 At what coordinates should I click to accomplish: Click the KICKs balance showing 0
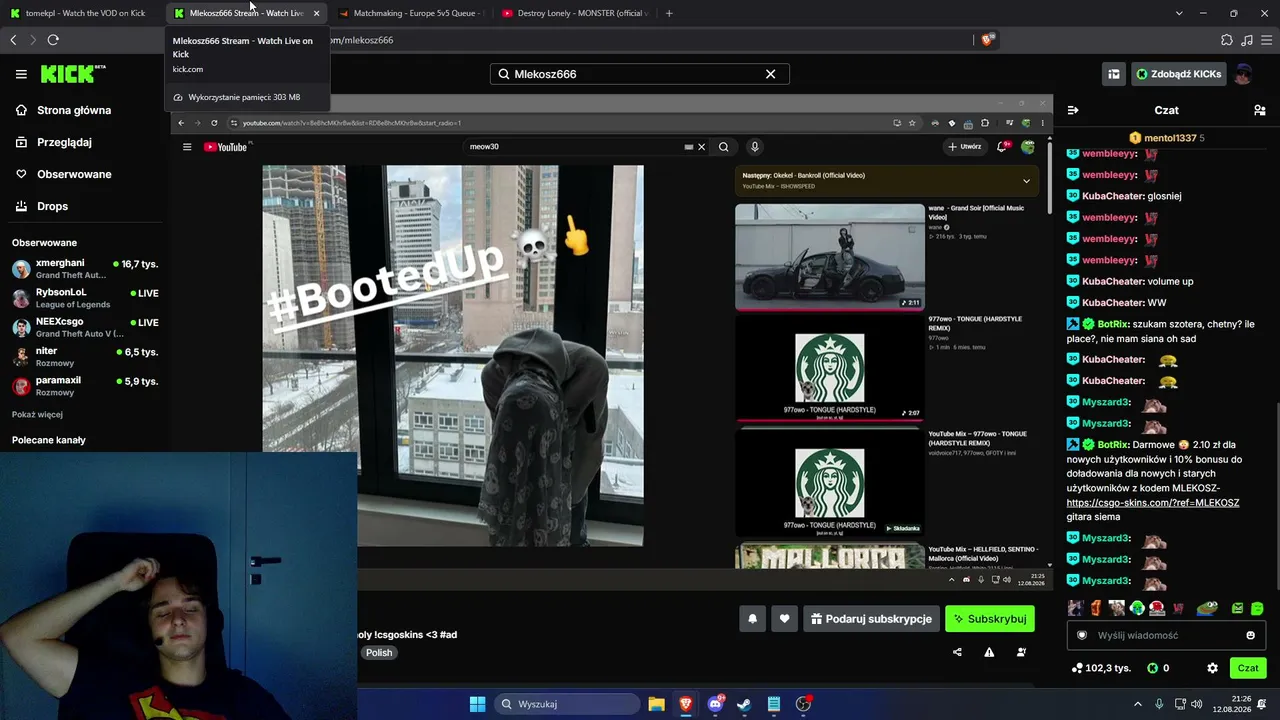pos(1158,668)
